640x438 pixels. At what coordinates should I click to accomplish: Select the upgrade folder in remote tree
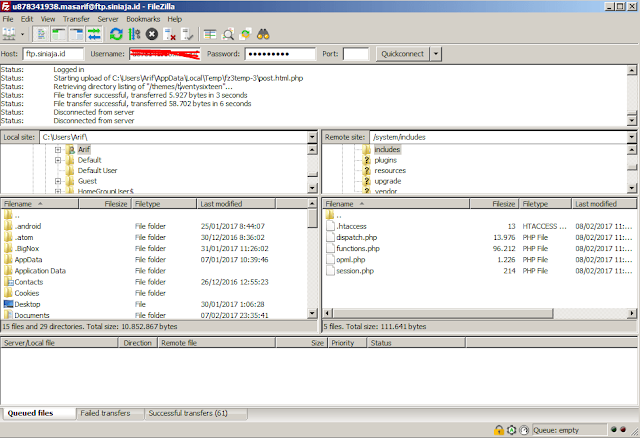(x=388, y=181)
